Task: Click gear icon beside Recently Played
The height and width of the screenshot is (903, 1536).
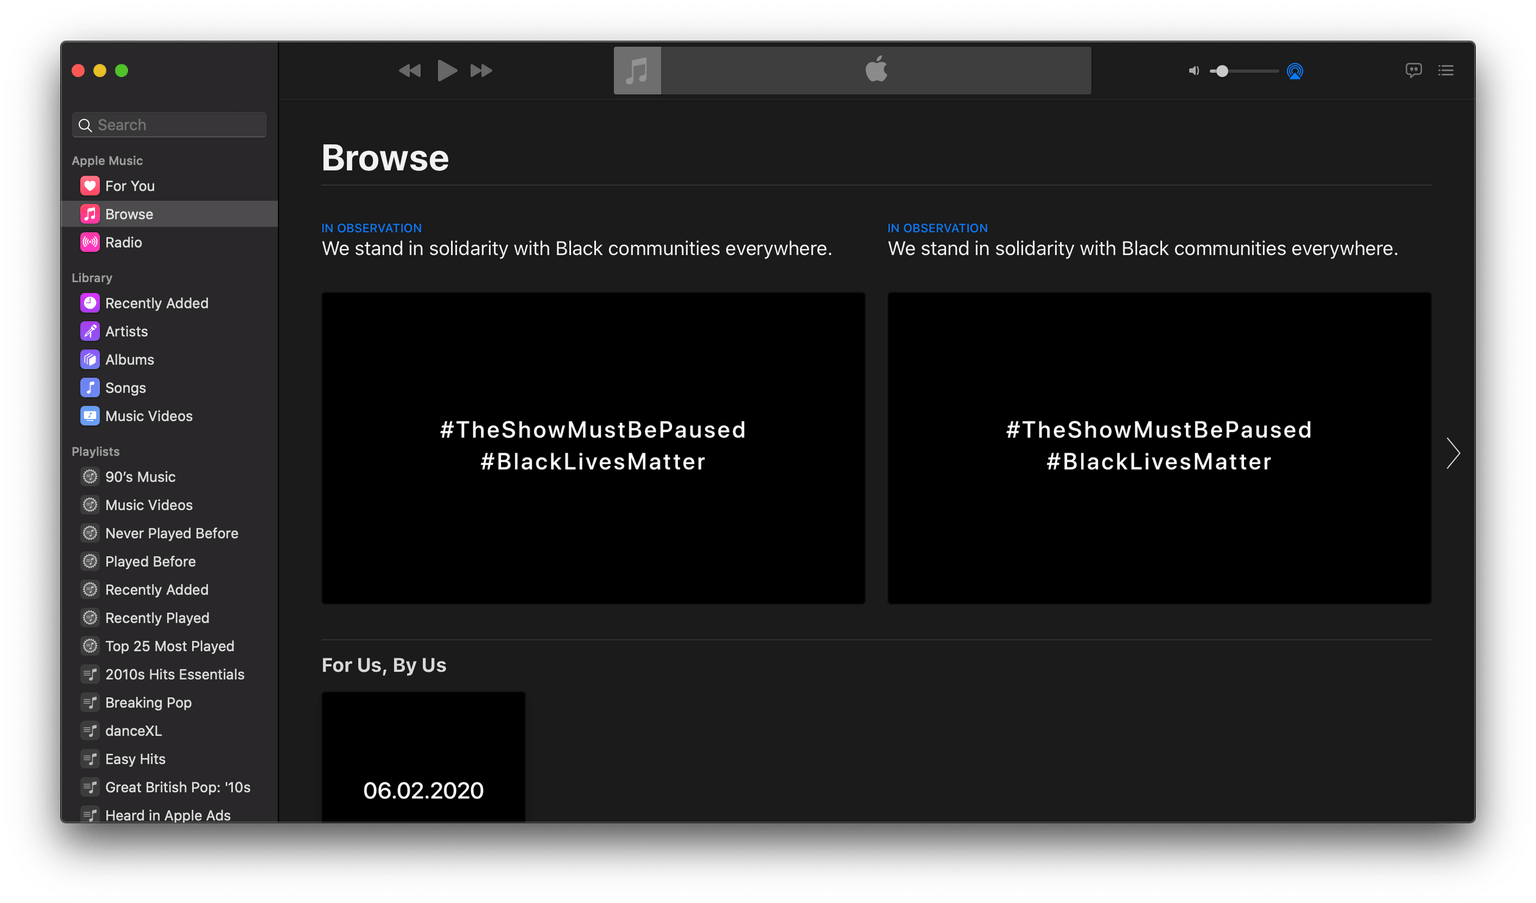Action: point(90,618)
